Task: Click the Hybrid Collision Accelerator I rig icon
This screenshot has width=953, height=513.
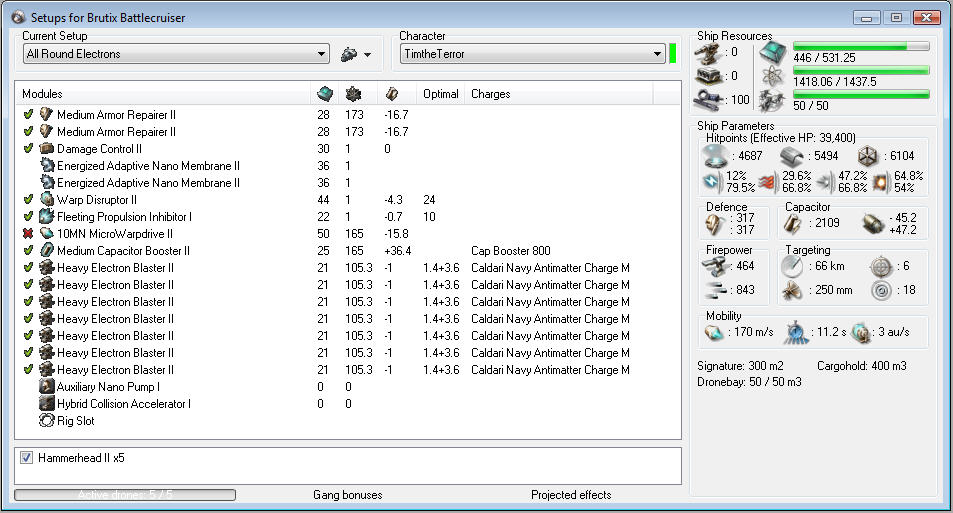Action: [x=47, y=404]
